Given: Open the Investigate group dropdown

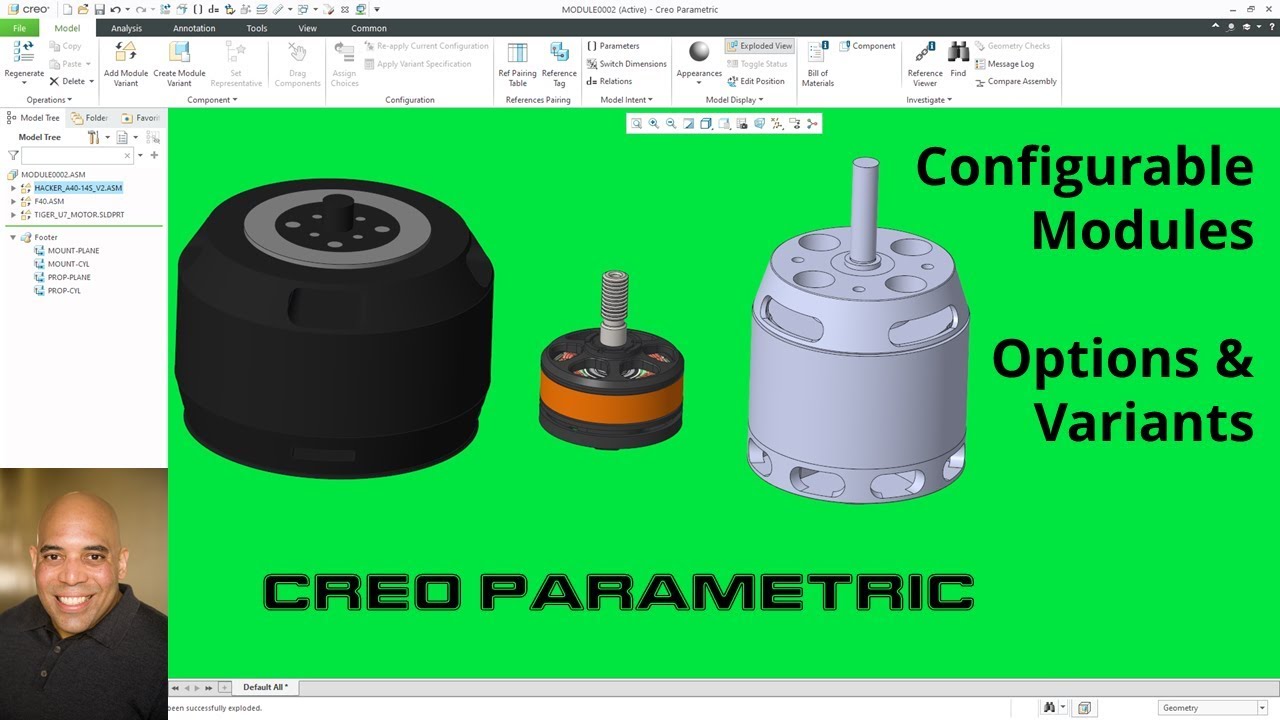Looking at the screenshot, I should coord(929,100).
